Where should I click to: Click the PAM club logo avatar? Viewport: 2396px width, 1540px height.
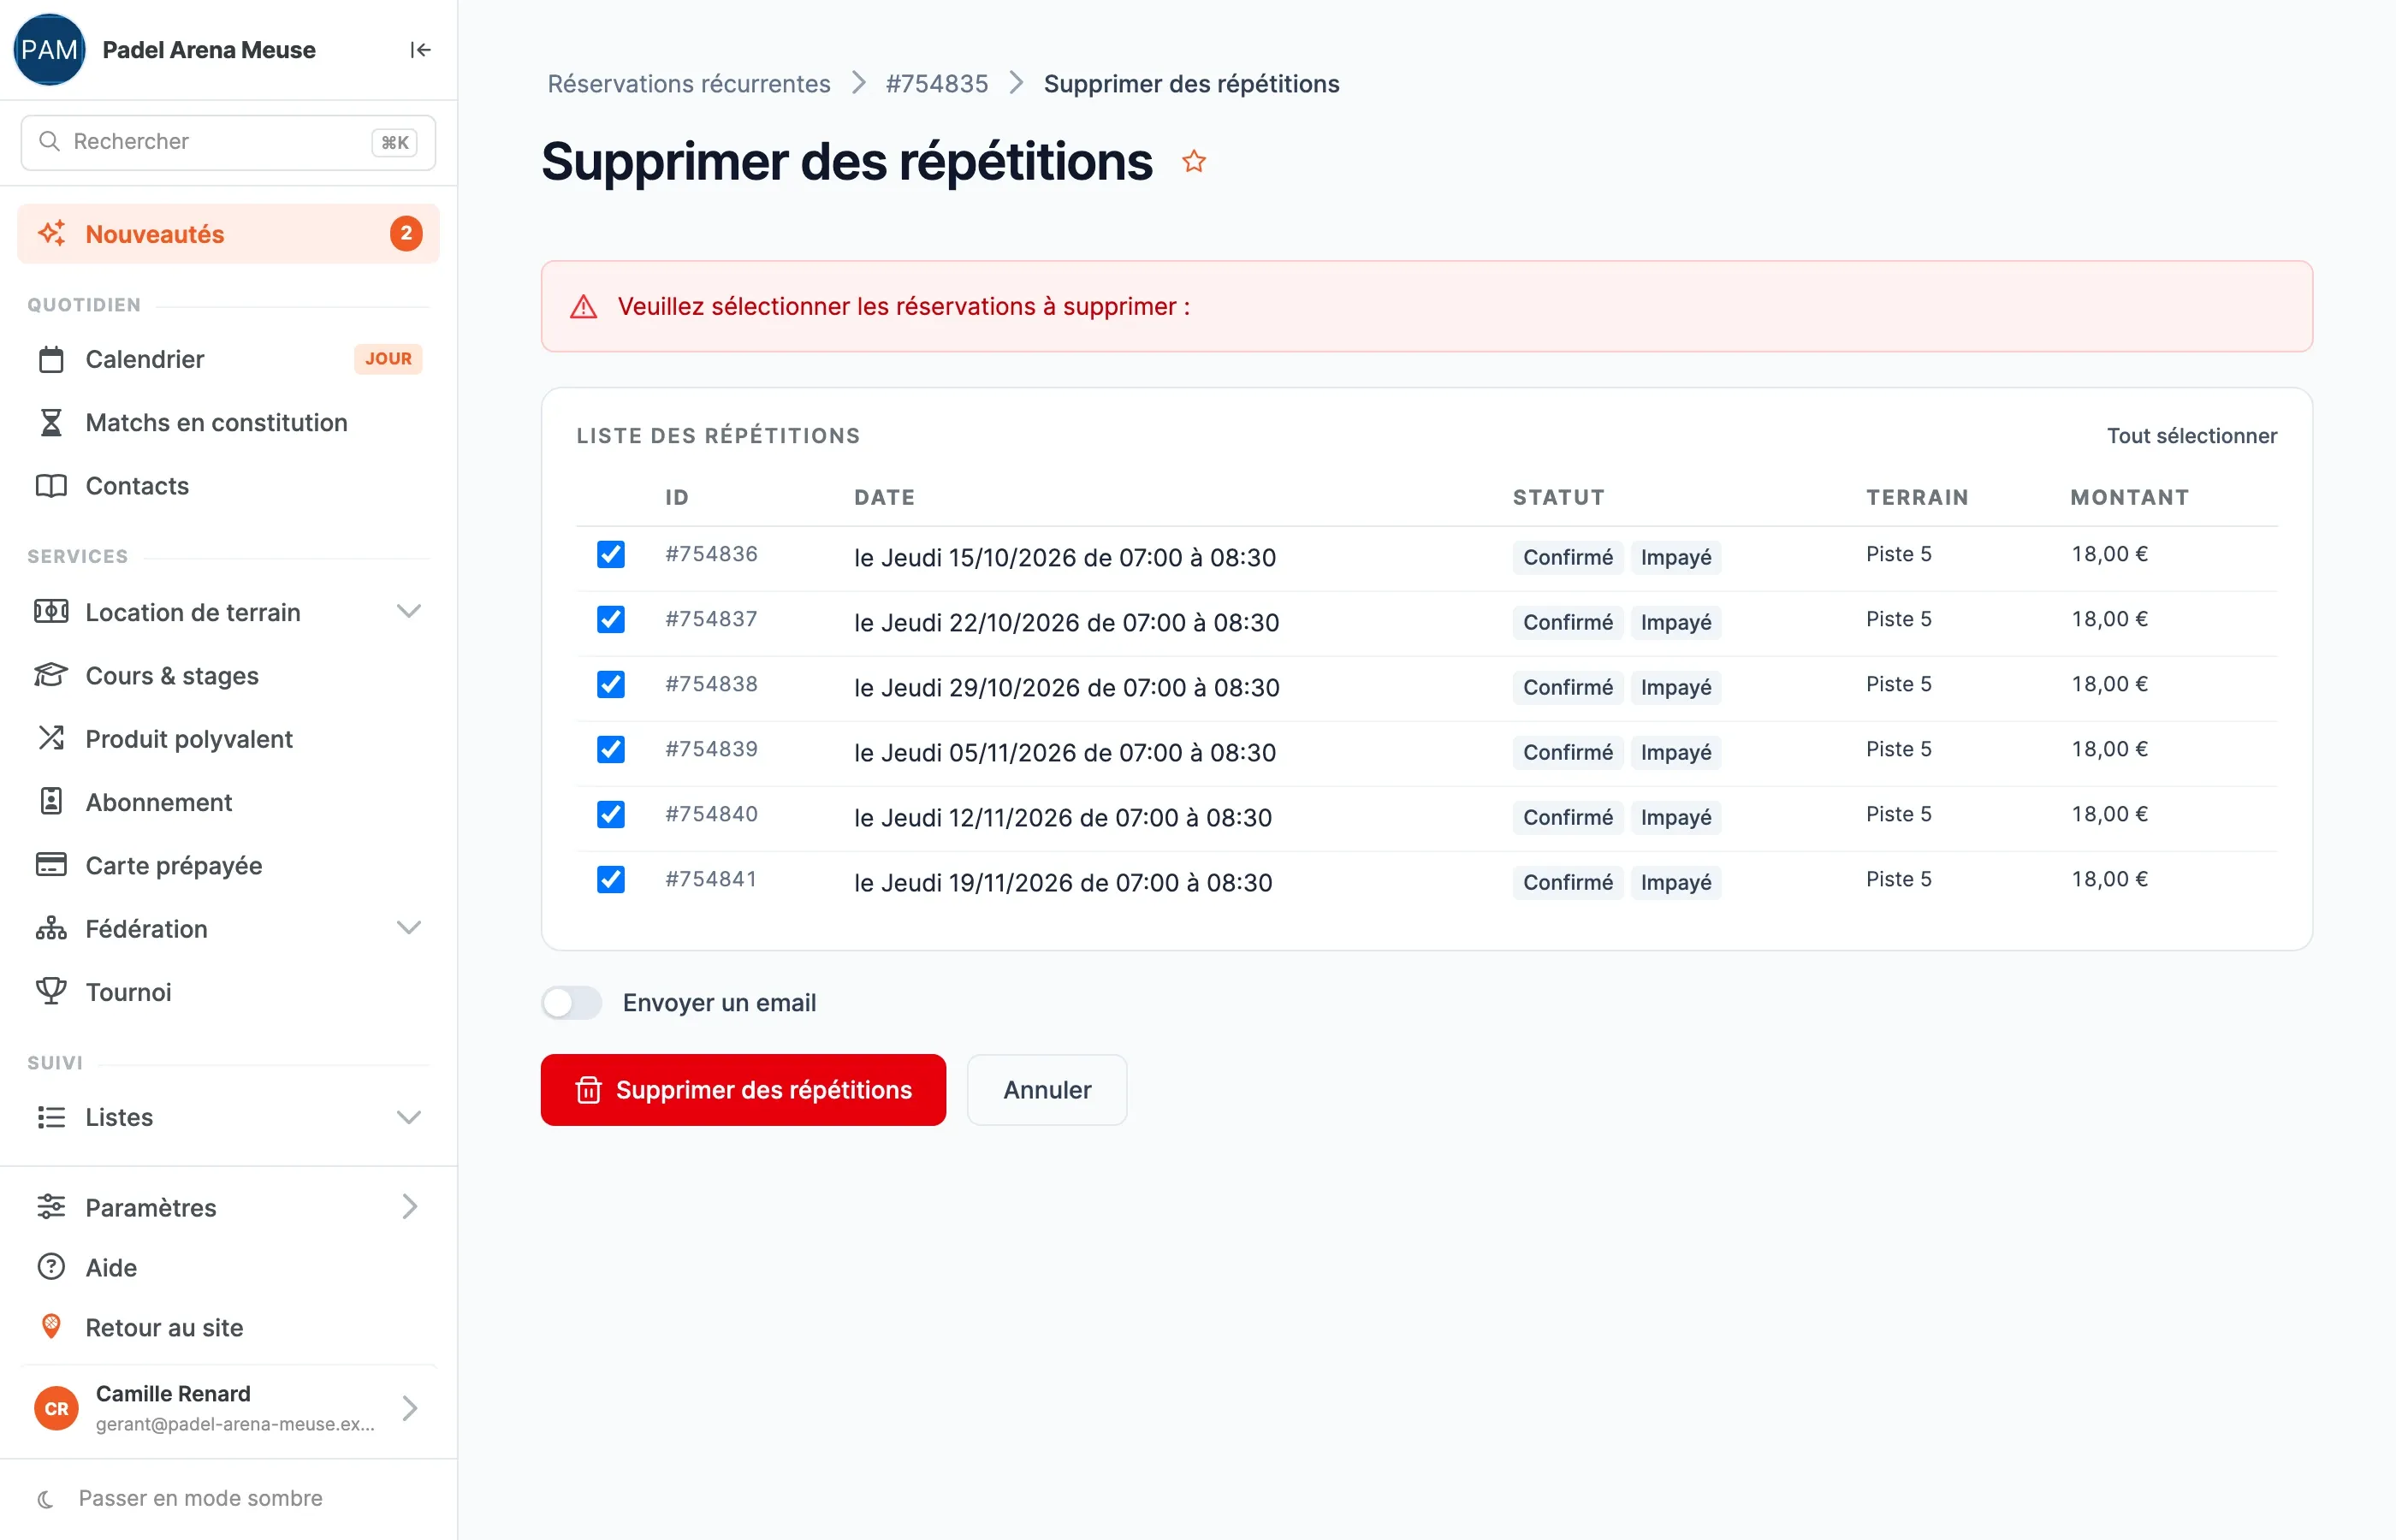pos(49,50)
